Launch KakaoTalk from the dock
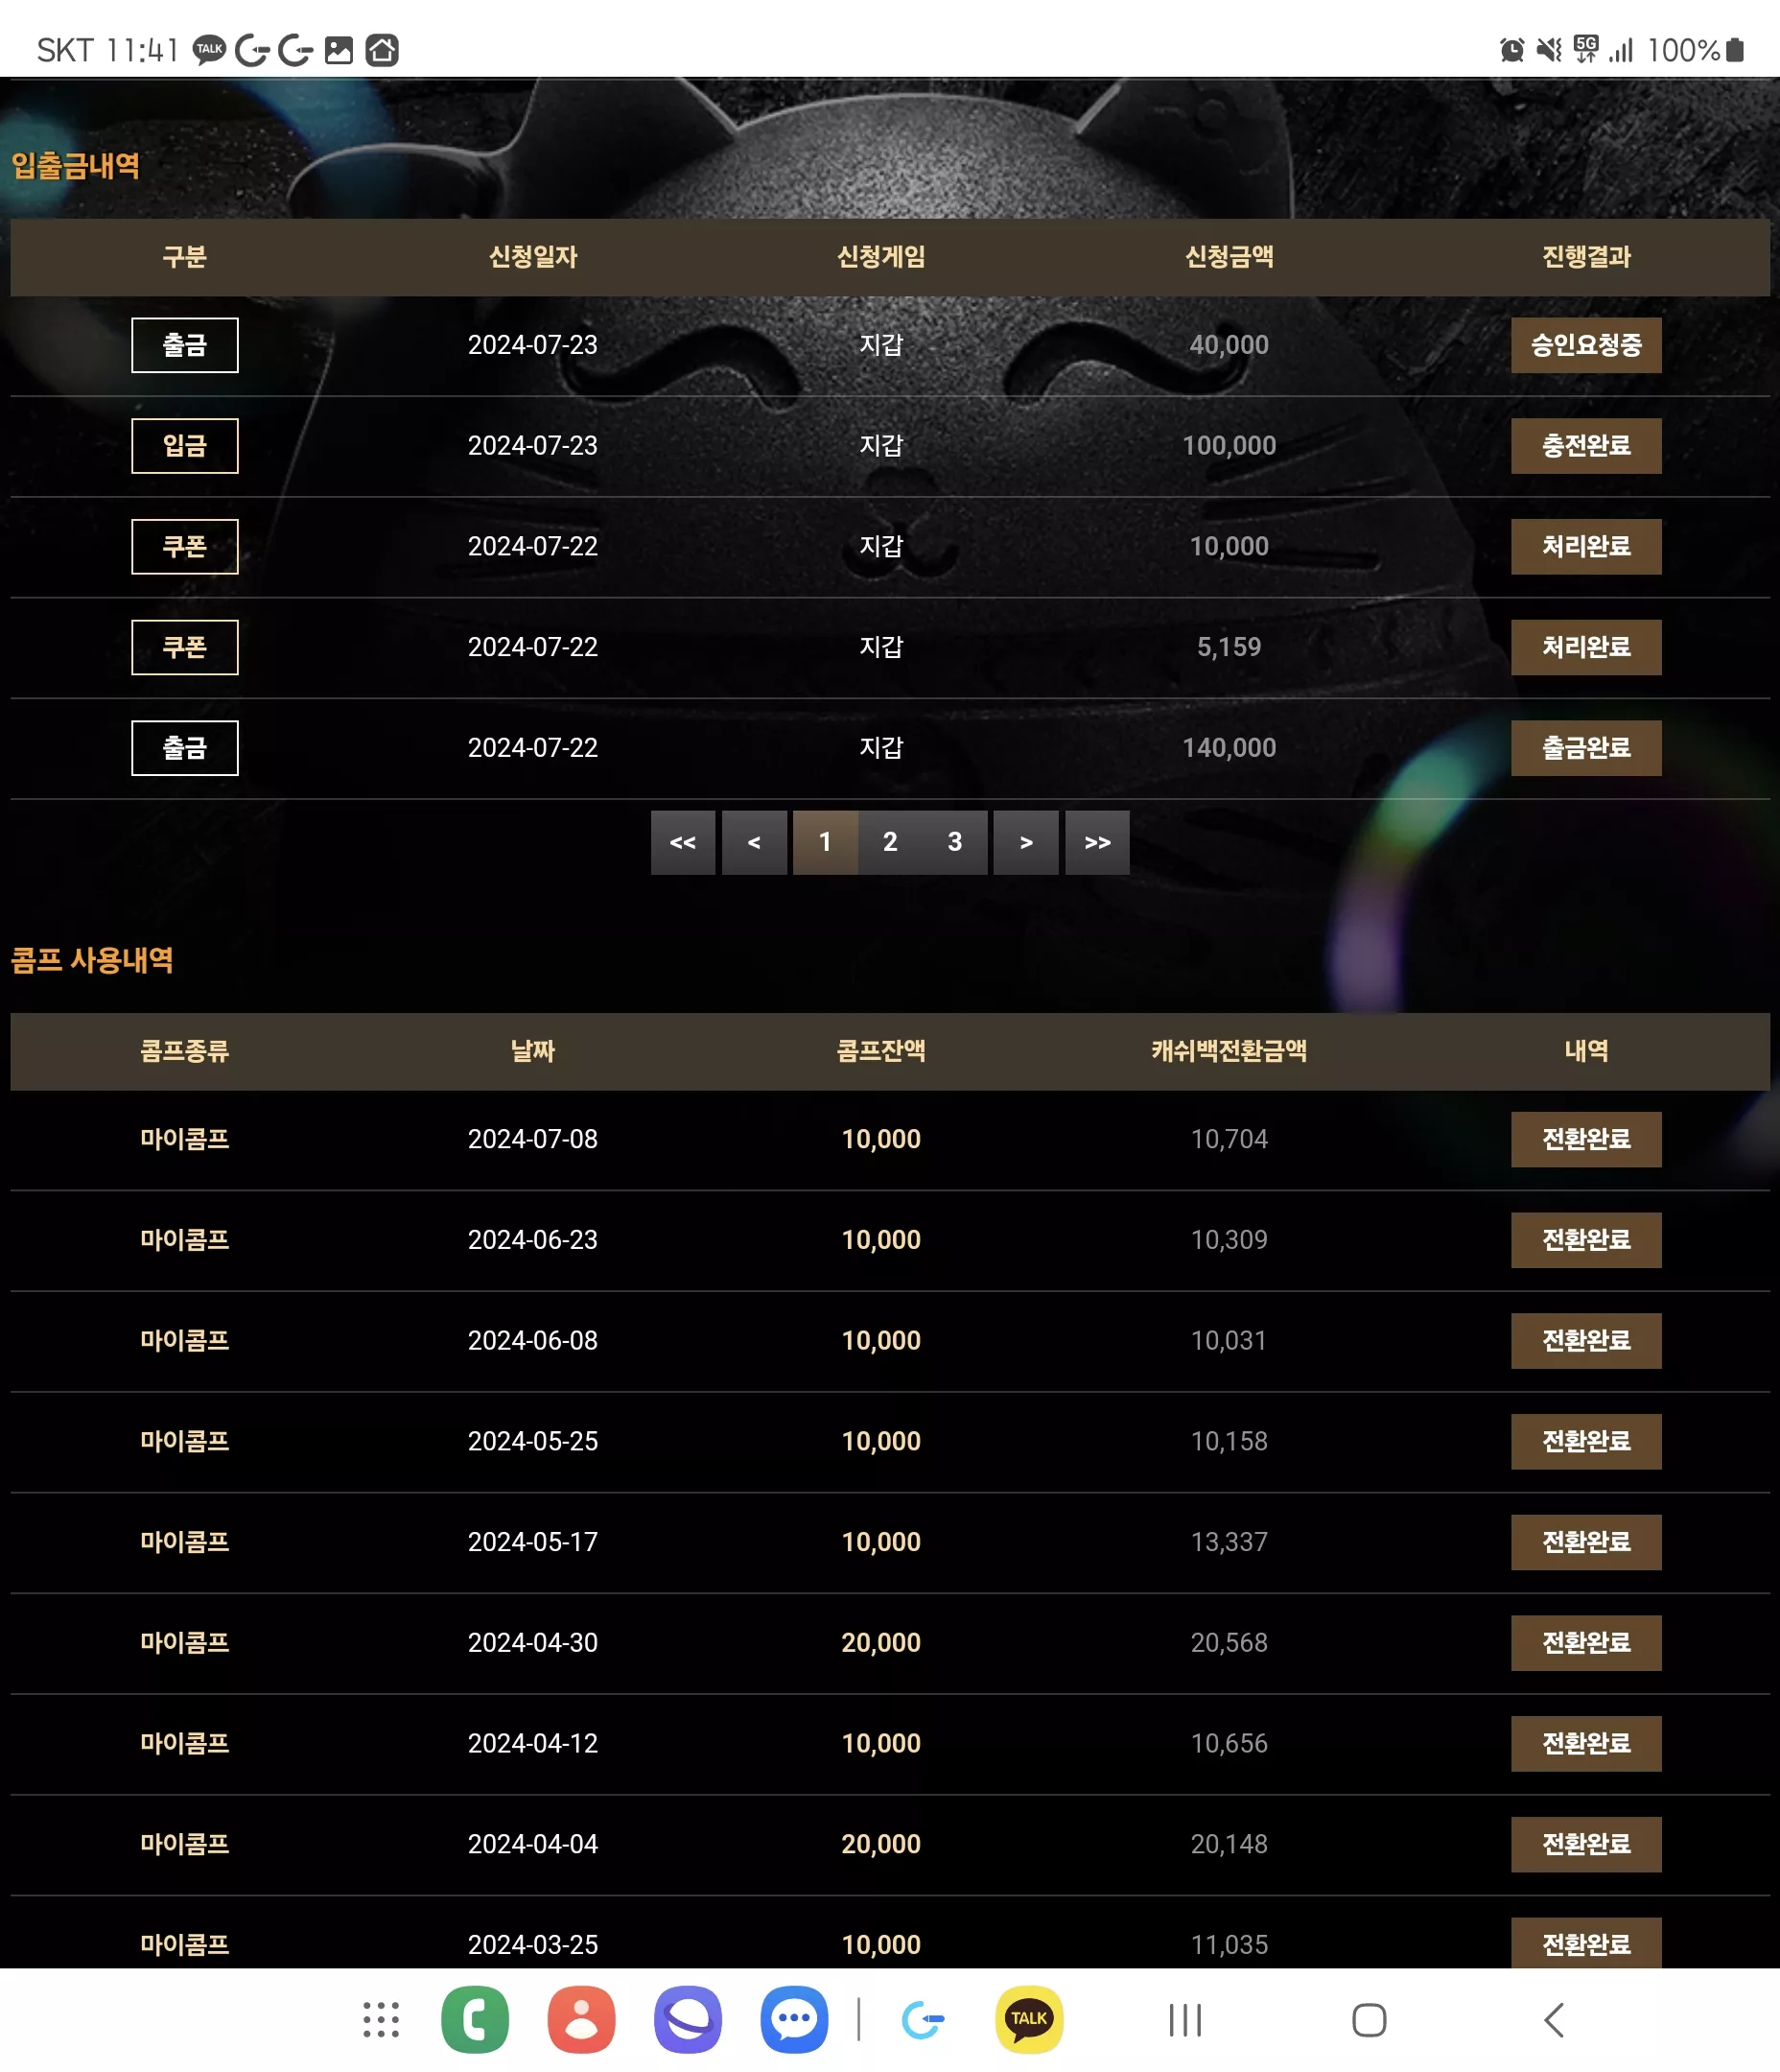 point(1029,2019)
